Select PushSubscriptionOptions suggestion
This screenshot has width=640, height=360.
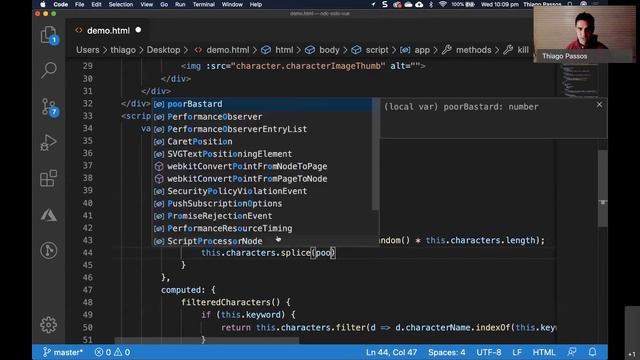(262, 203)
